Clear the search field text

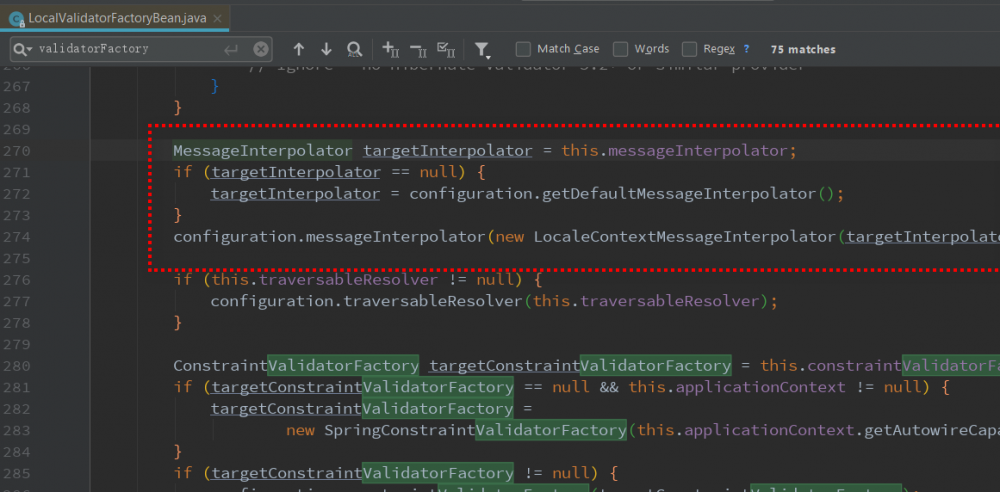point(261,49)
